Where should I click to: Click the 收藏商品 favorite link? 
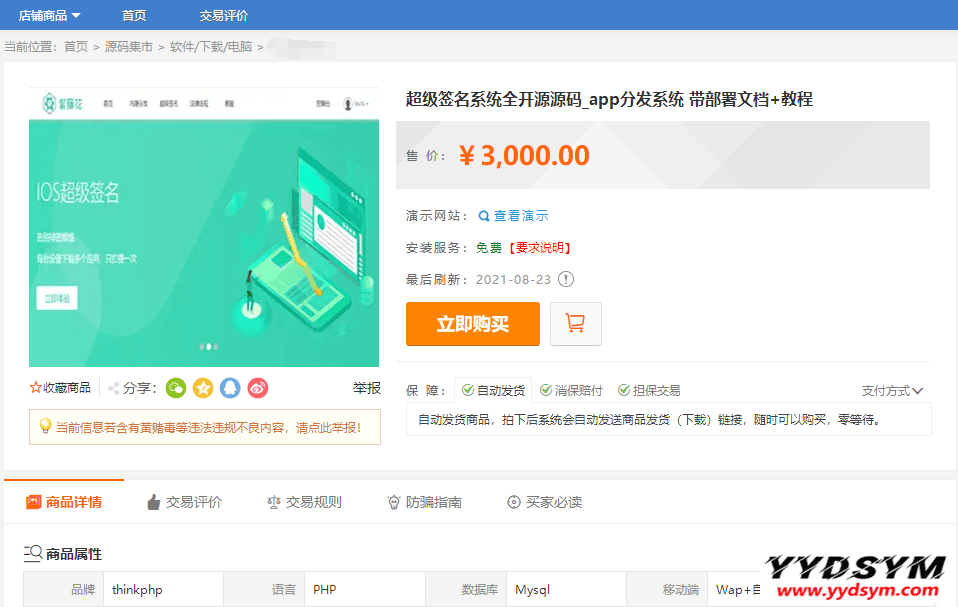[x=60, y=388]
